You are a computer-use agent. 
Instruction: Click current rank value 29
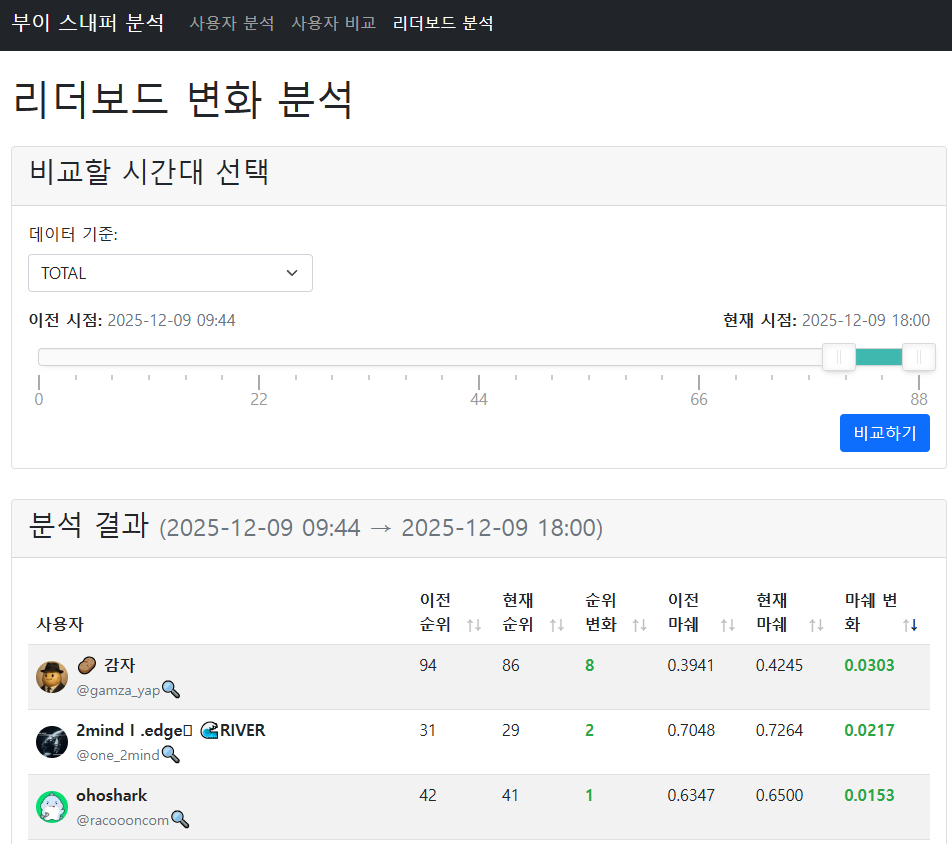[x=511, y=730]
